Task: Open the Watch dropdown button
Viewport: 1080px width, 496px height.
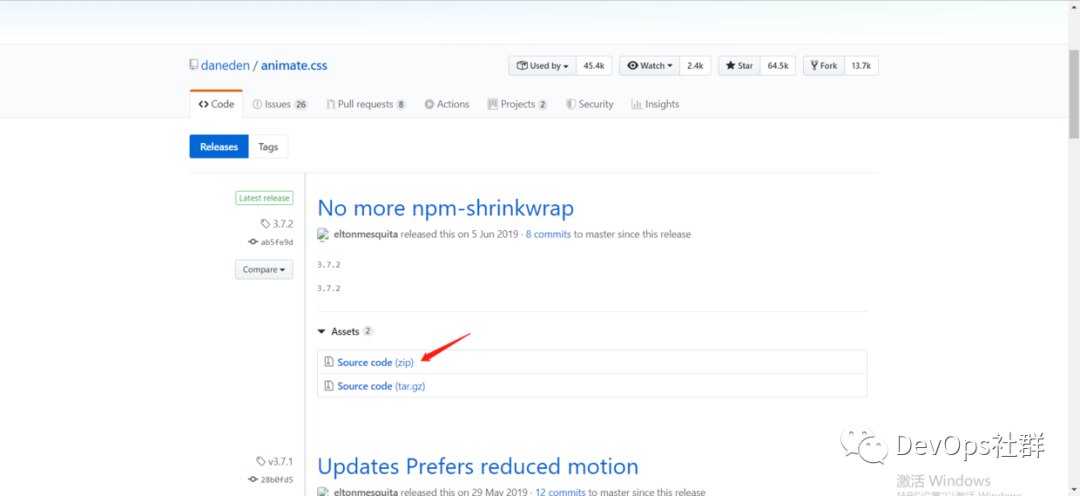Action: 650,66
